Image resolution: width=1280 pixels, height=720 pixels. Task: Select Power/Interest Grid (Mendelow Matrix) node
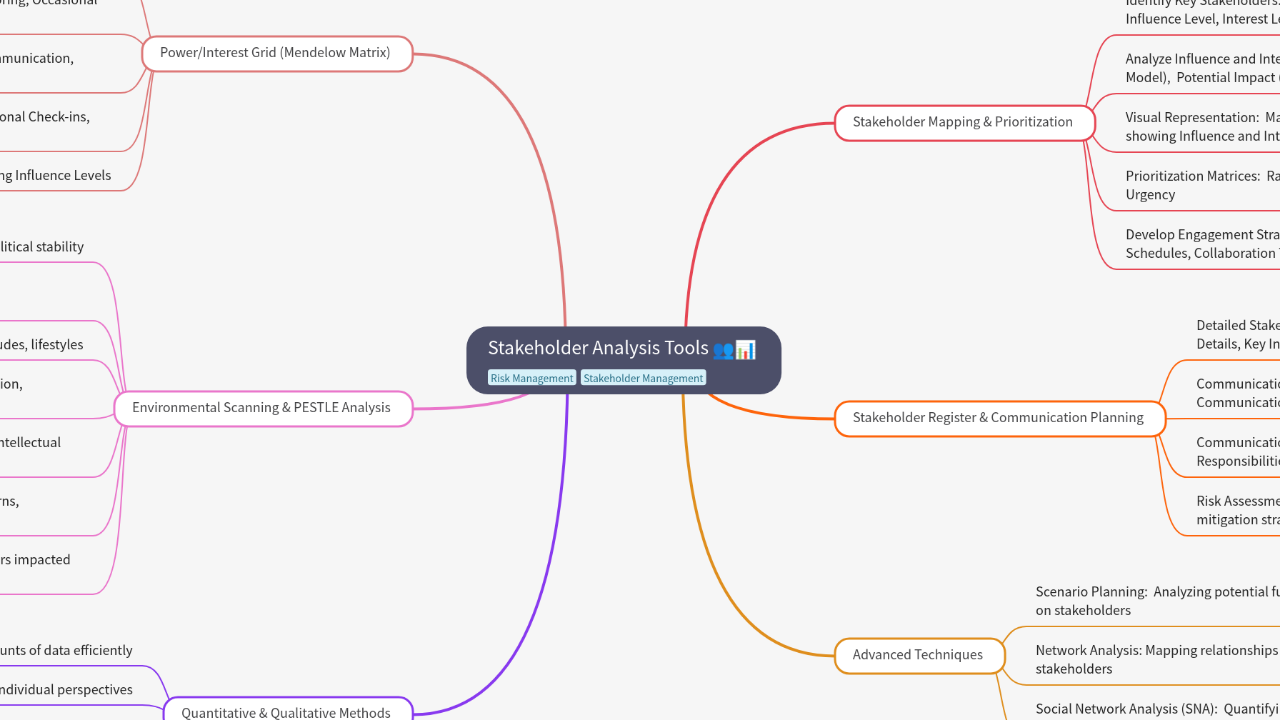tap(277, 53)
